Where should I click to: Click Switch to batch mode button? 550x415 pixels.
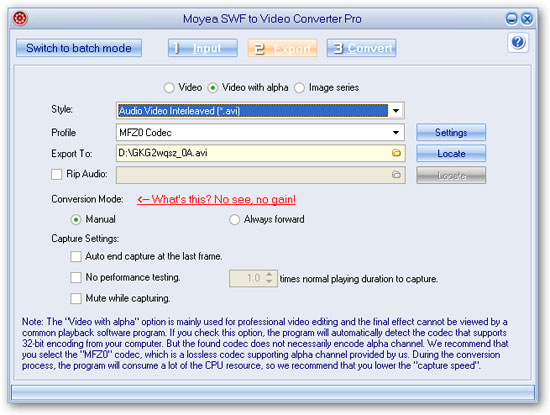[79, 48]
